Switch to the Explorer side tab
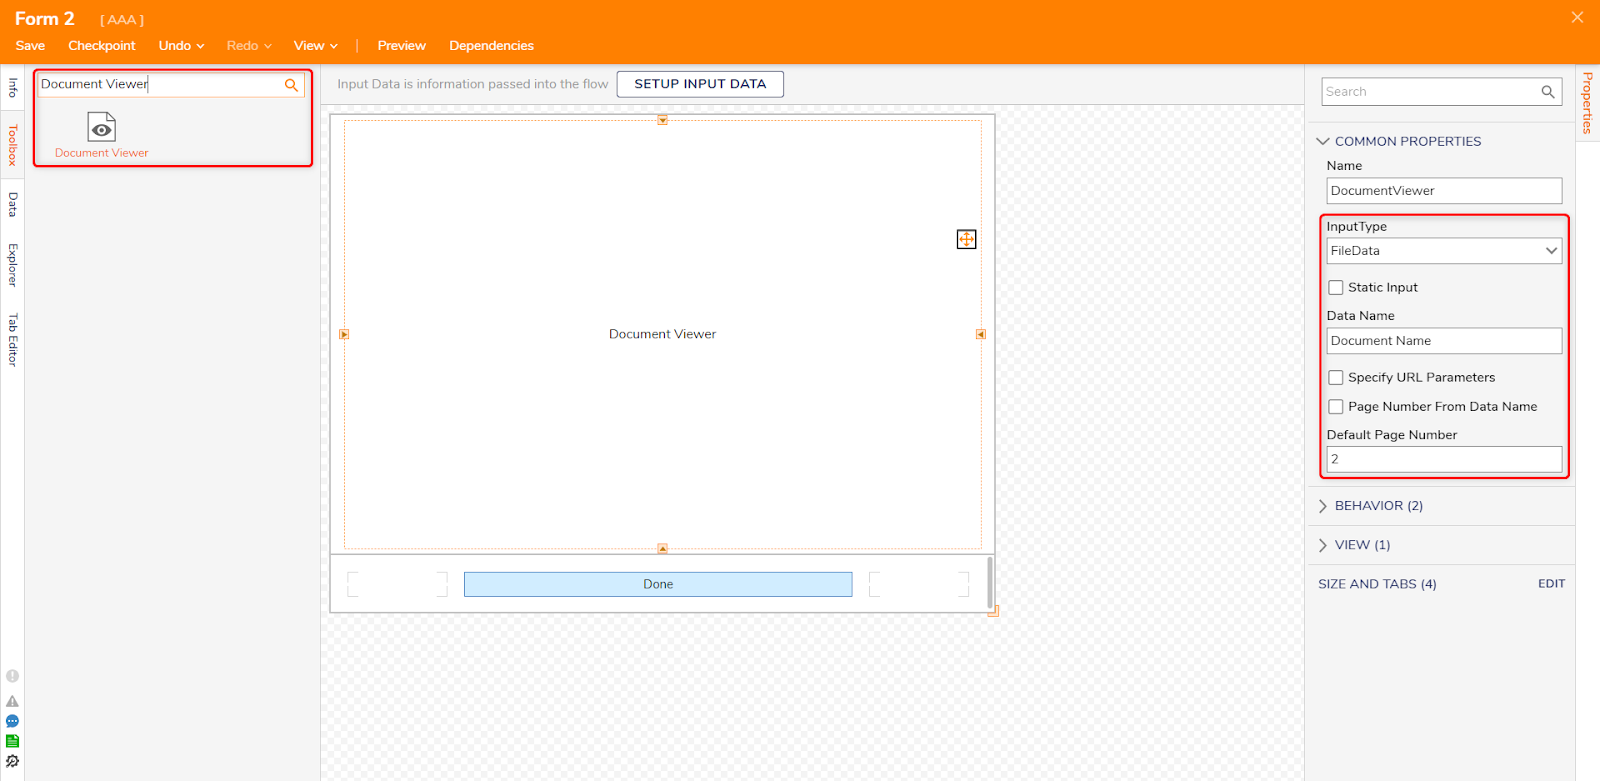Viewport: 1600px width, 781px height. click(12, 265)
